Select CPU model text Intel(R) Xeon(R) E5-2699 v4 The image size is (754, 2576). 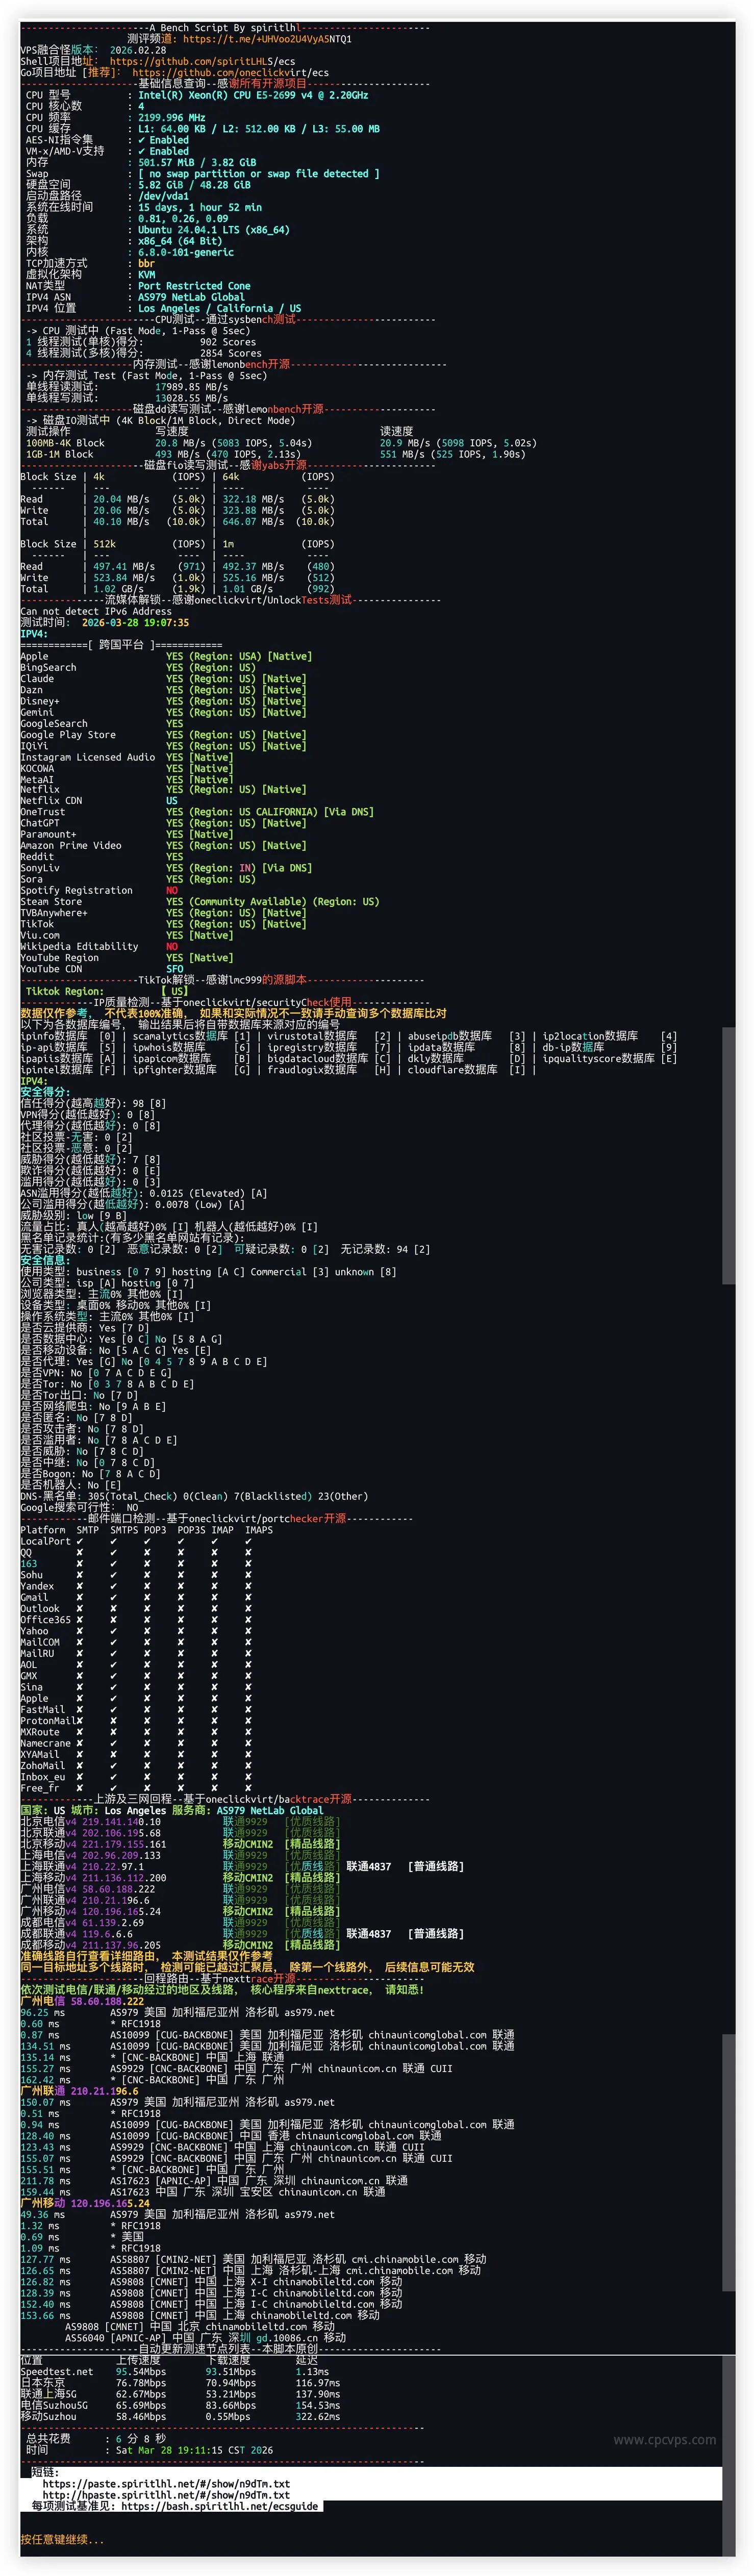click(x=253, y=95)
